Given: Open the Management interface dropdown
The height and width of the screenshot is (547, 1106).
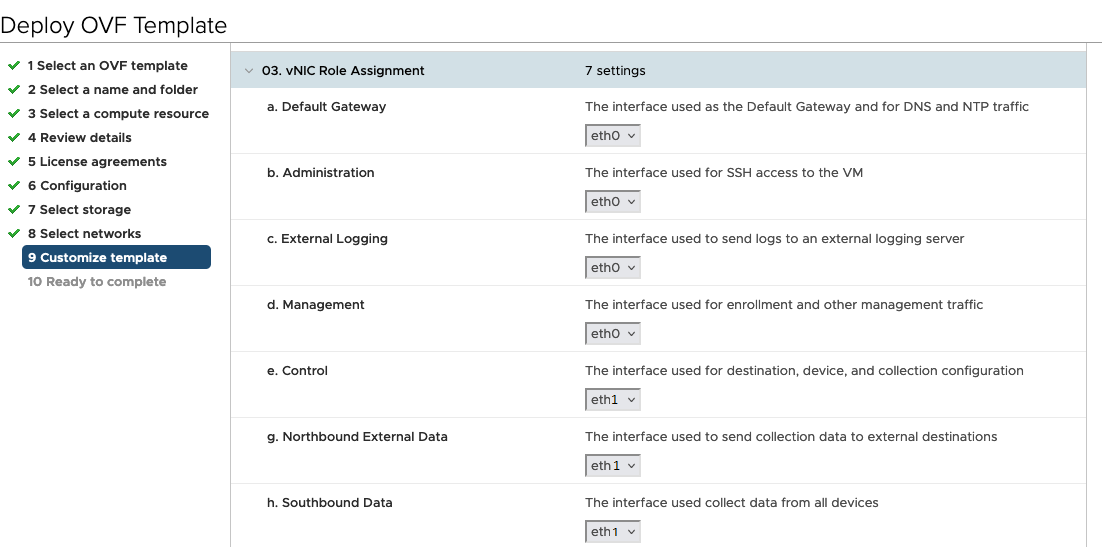Looking at the screenshot, I should pyautogui.click(x=612, y=334).
